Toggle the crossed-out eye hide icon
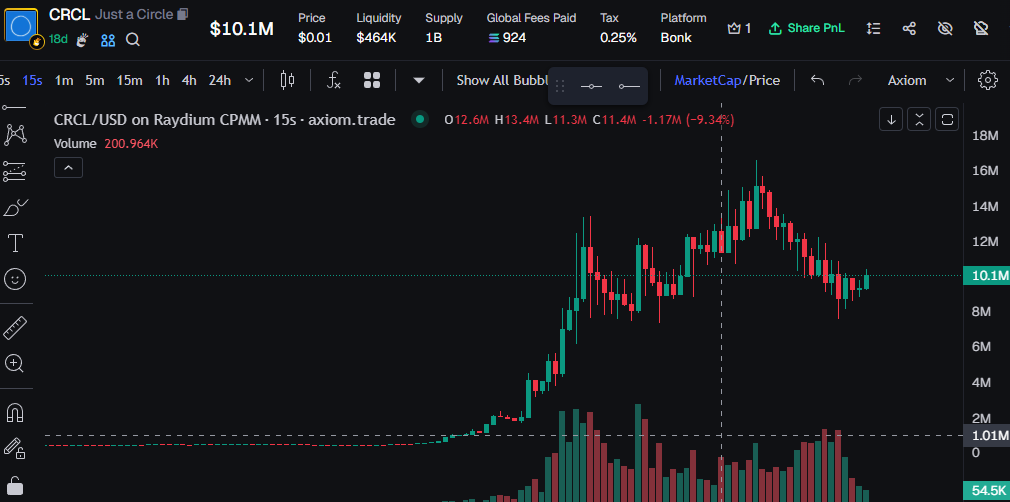The image size is (1010, 502). (x=945, y=28)
